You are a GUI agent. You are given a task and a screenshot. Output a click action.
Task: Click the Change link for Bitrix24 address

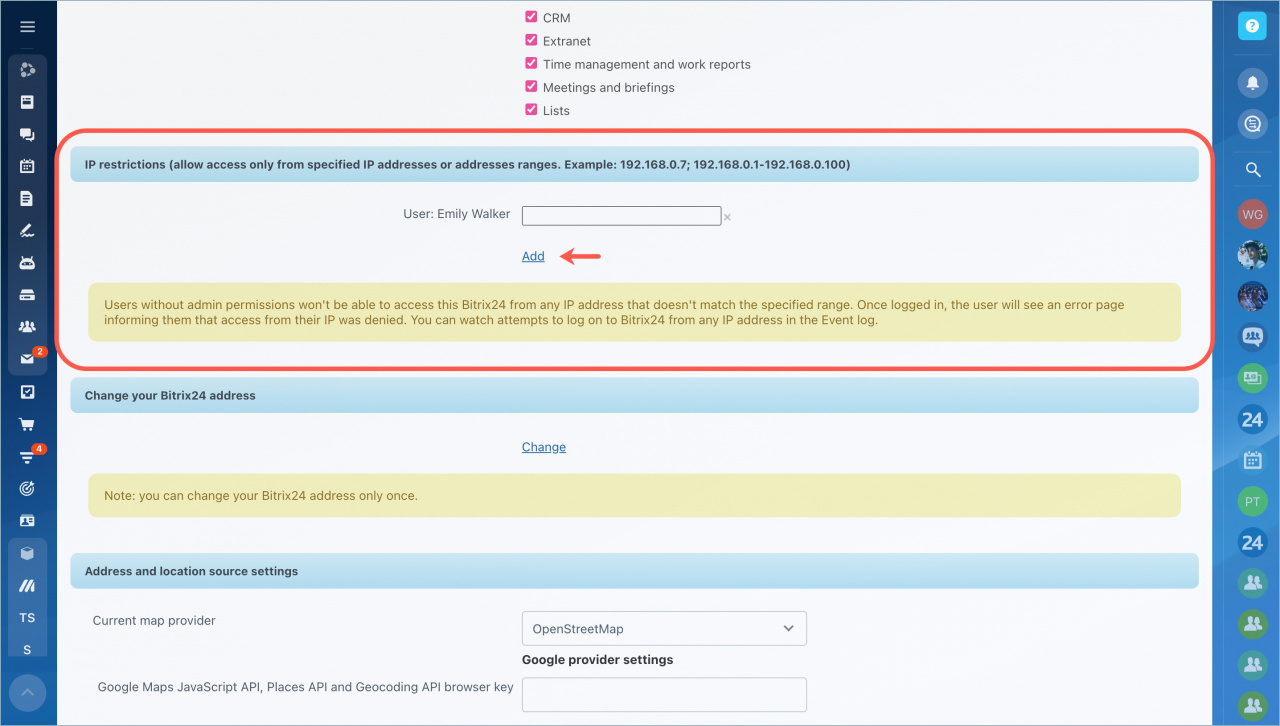point(544,447)
